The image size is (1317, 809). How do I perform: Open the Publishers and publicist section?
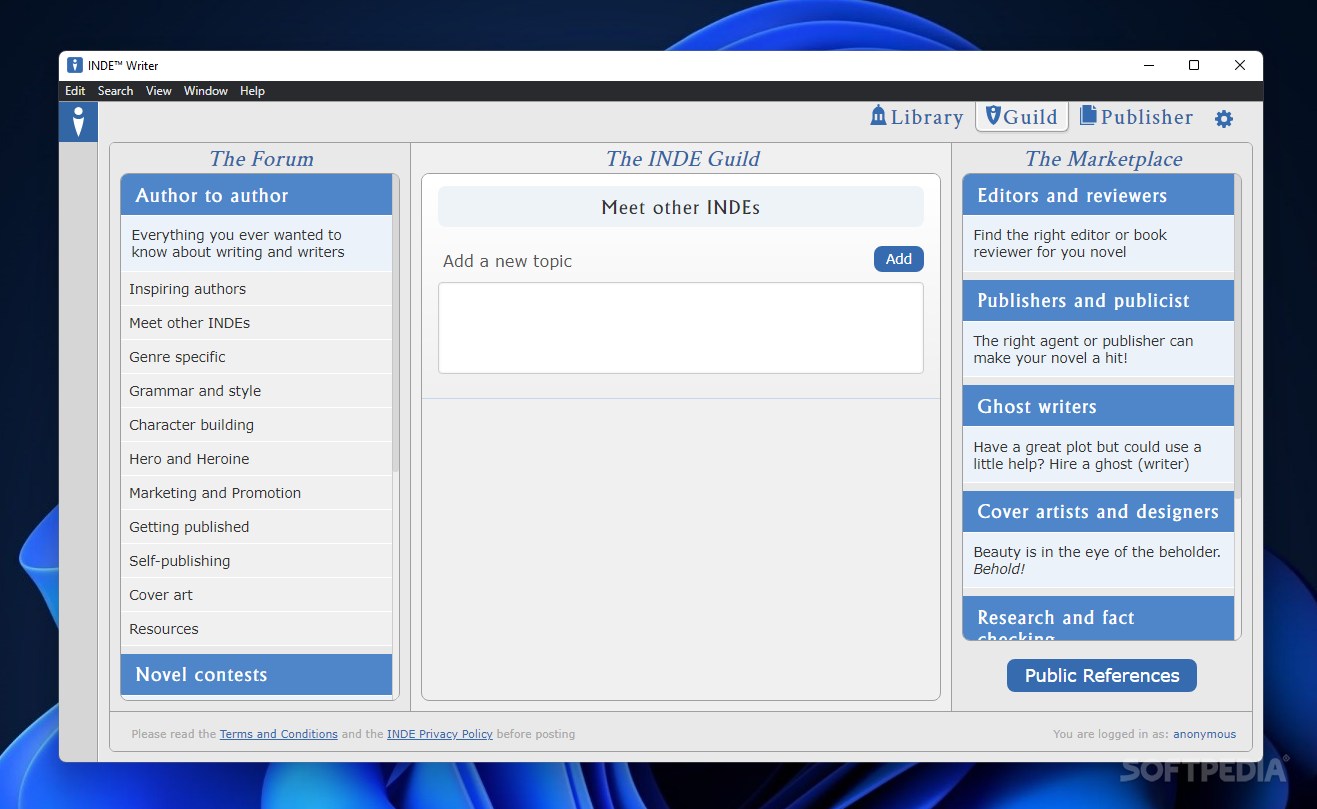(x=1098, y=301)
